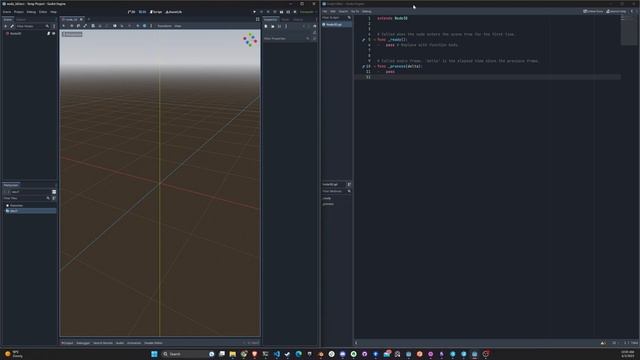Click Search Help in script editor
The image size is (640, 360).
tap(616, 11)
